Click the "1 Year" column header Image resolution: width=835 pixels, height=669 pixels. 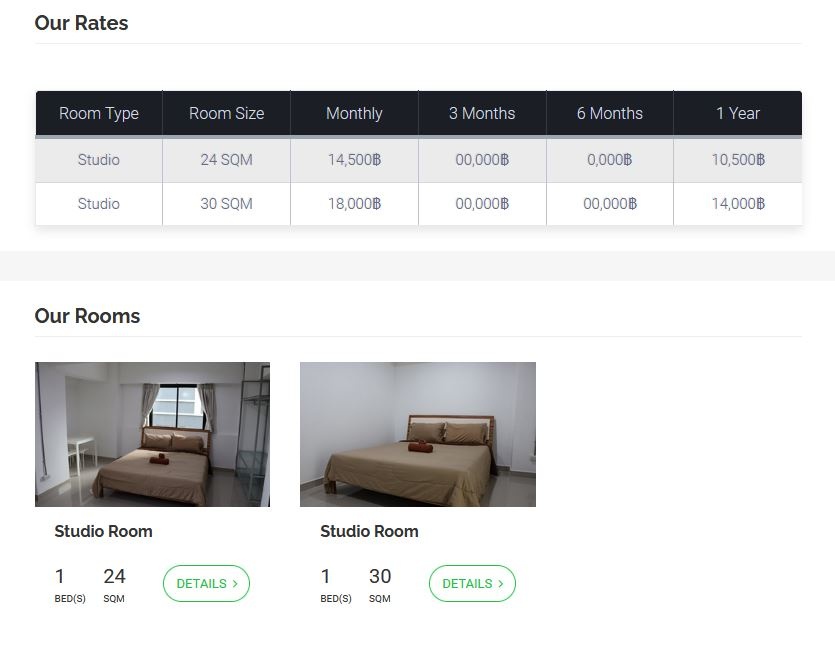click(738, 113)
